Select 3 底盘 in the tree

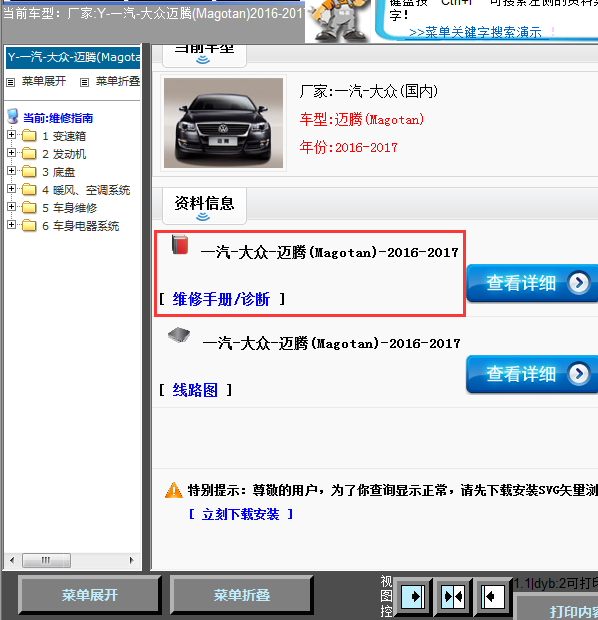click(x=59, y=172)
